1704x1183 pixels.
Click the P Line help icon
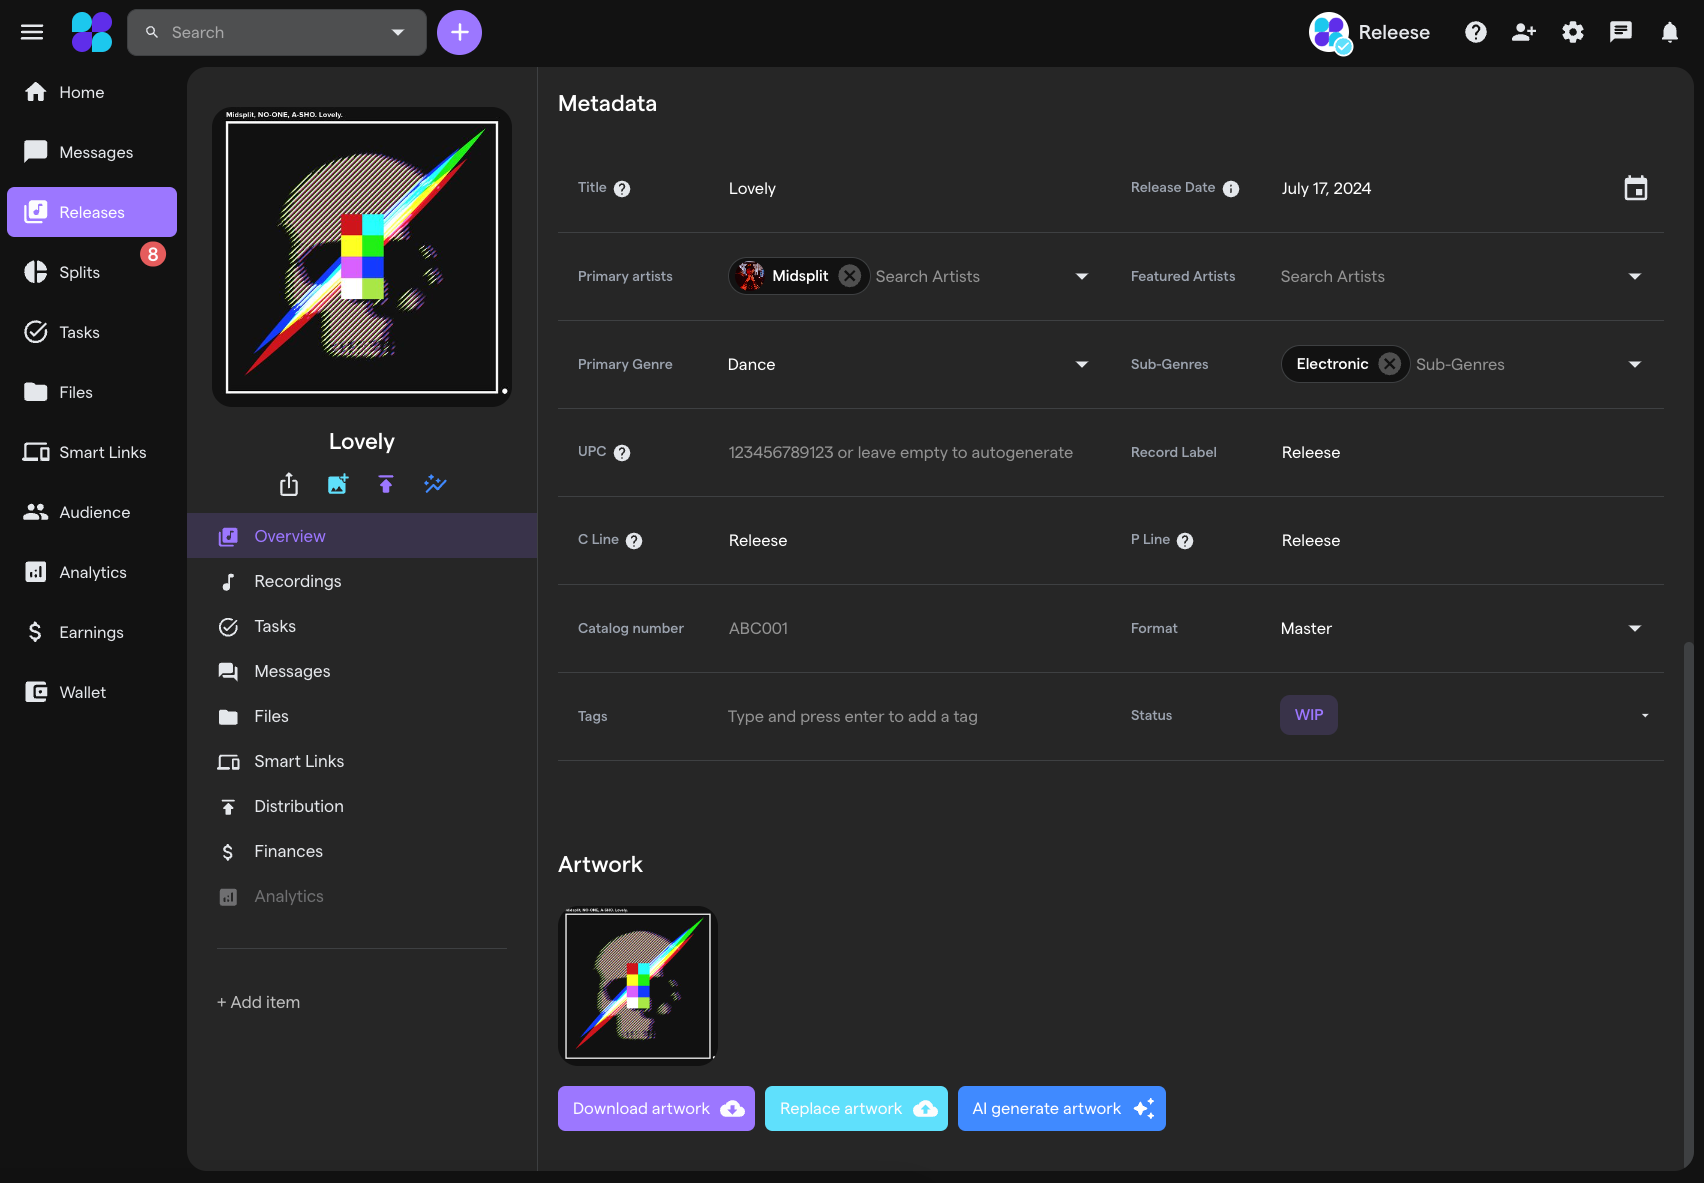click(x=1185, y=541)
